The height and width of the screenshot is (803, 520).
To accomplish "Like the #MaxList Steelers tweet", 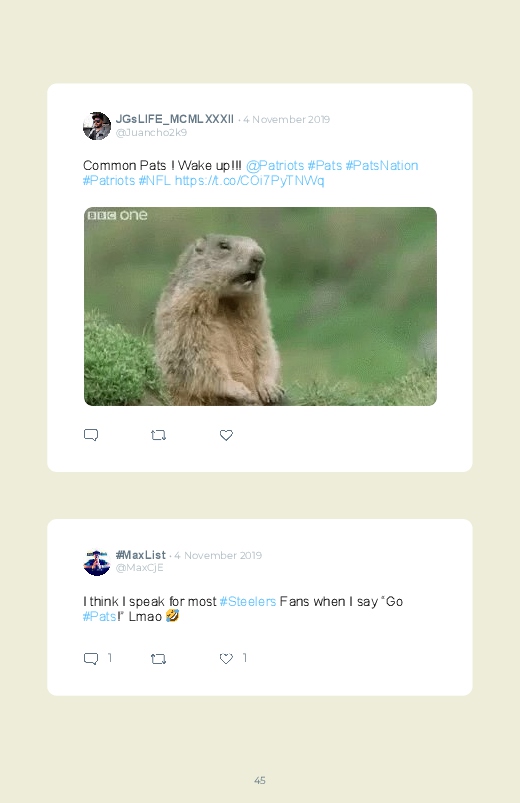I will [226, 659].
